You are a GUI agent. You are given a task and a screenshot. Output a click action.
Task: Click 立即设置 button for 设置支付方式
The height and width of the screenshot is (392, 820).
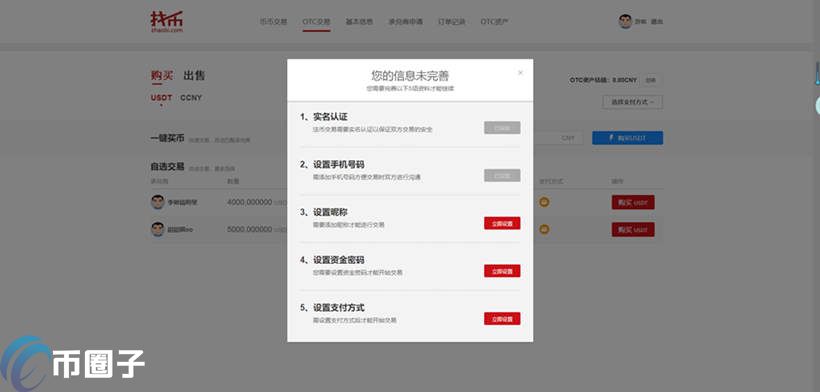pos(502,318)
